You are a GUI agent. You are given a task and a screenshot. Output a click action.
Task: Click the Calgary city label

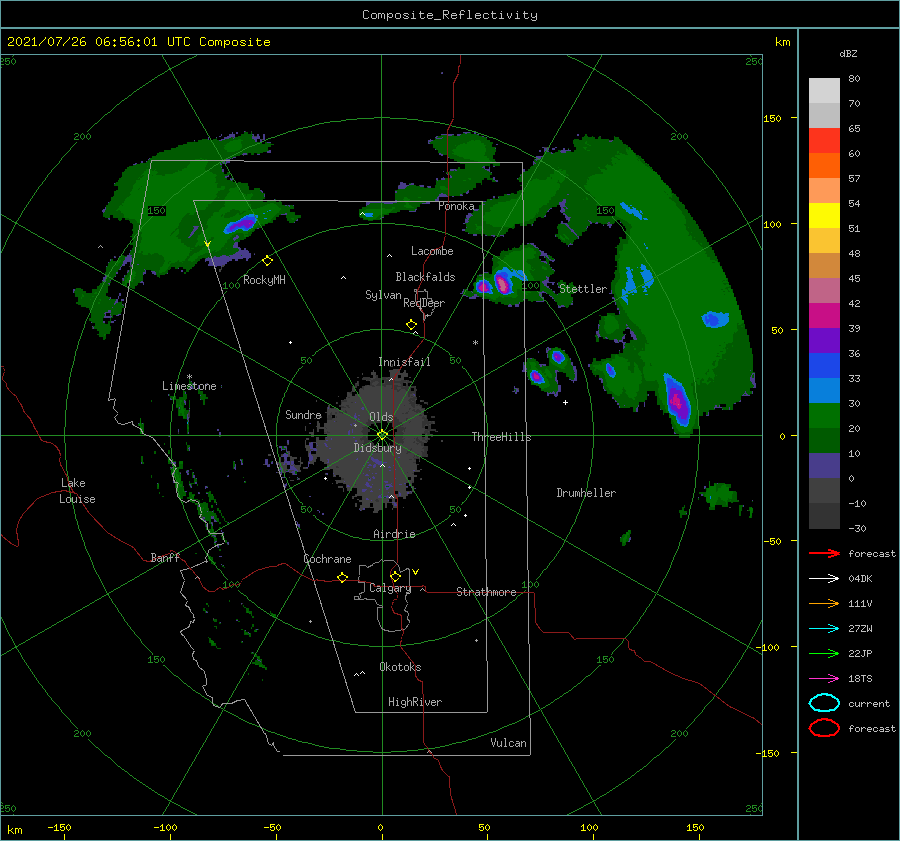[x=390, y=588]
